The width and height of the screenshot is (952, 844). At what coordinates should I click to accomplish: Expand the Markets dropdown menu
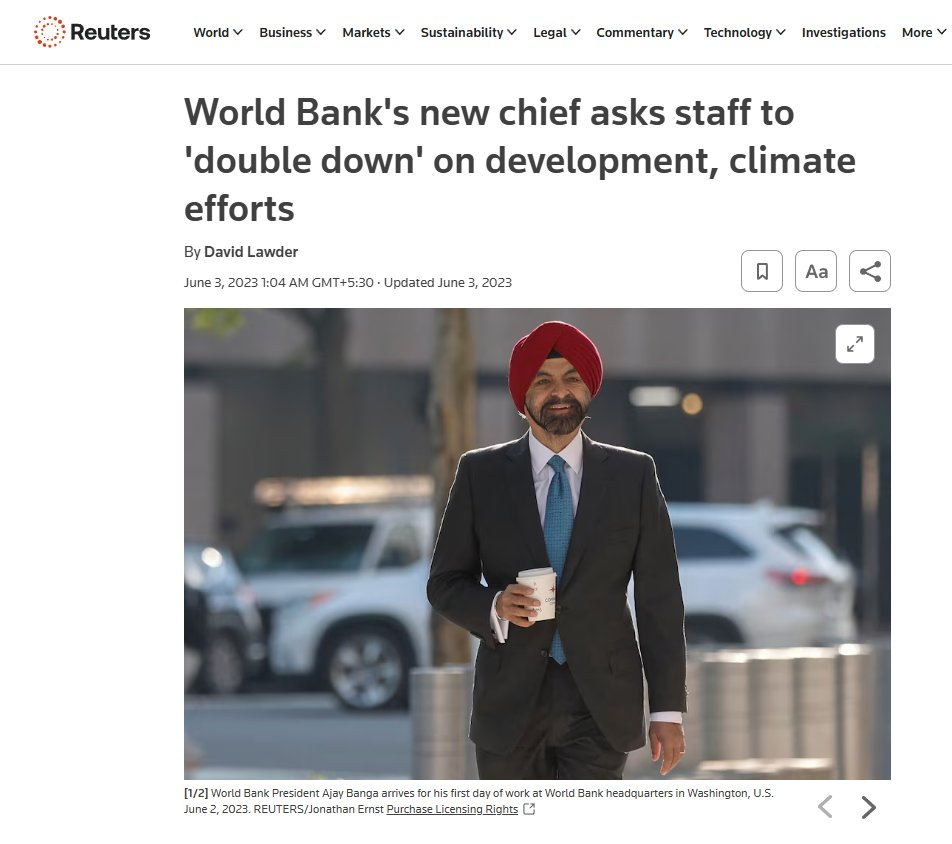[373, 32]
